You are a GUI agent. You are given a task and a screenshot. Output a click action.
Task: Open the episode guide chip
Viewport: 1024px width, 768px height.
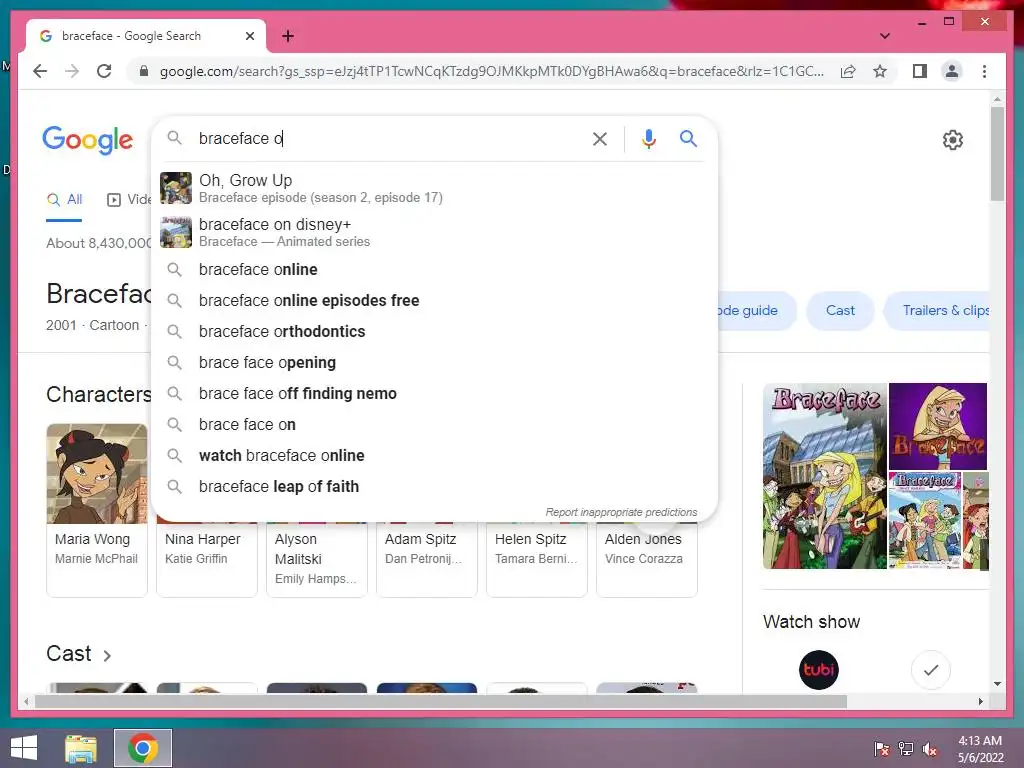758,310
